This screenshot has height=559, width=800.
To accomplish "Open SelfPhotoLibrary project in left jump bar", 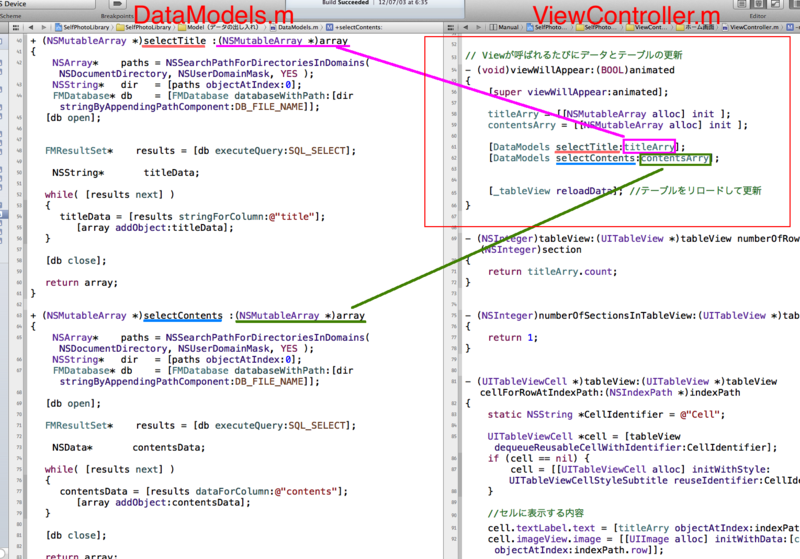I will (x=82, y=27).
